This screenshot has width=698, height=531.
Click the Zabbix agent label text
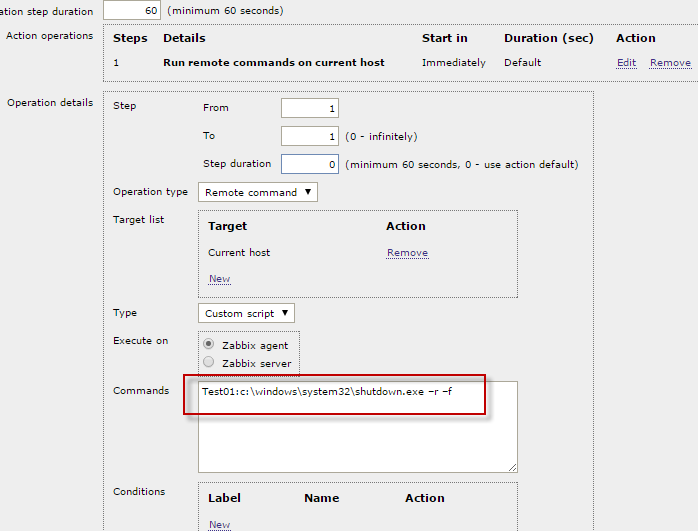[x=255, y=346]
